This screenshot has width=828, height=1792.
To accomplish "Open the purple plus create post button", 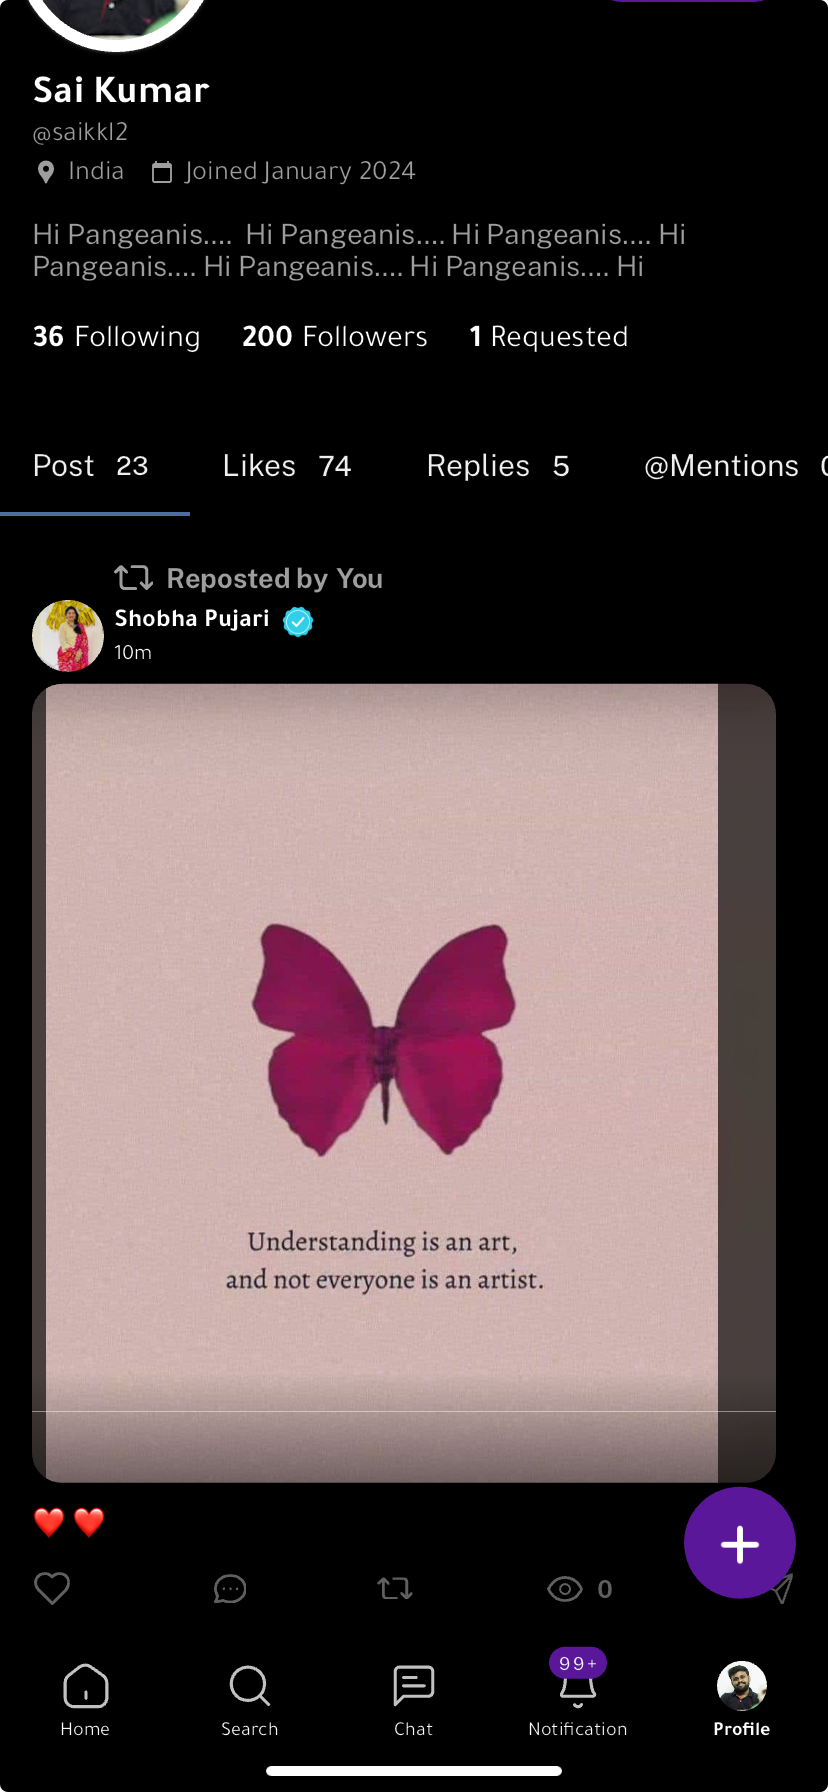I will (x=740, y=1543).
